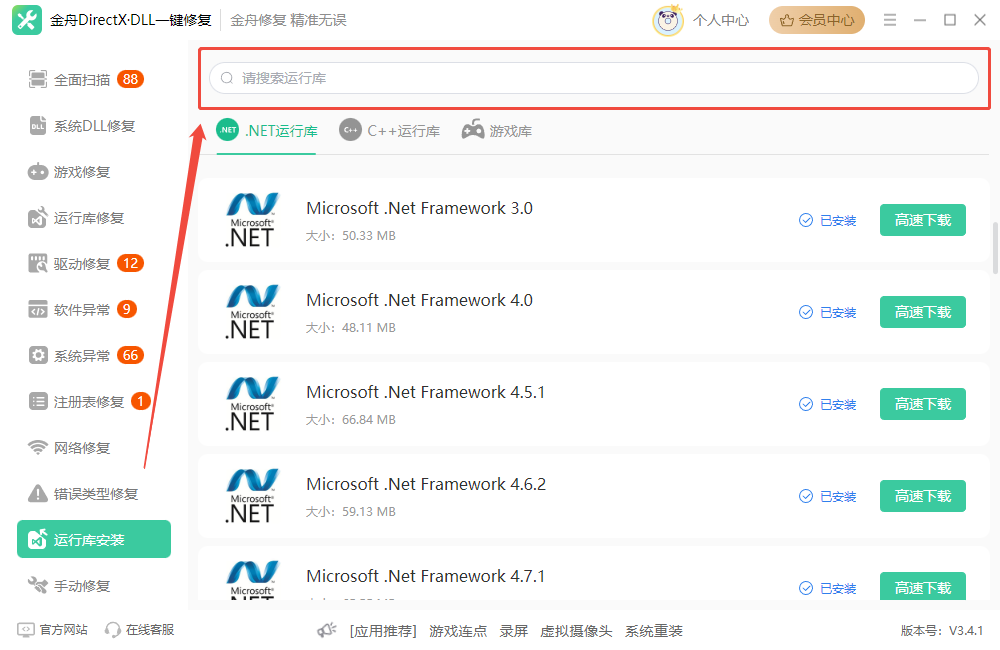The image size is (1000, 650).
Task: Click the version number V3.4.1
Action: tap(966, 631)
